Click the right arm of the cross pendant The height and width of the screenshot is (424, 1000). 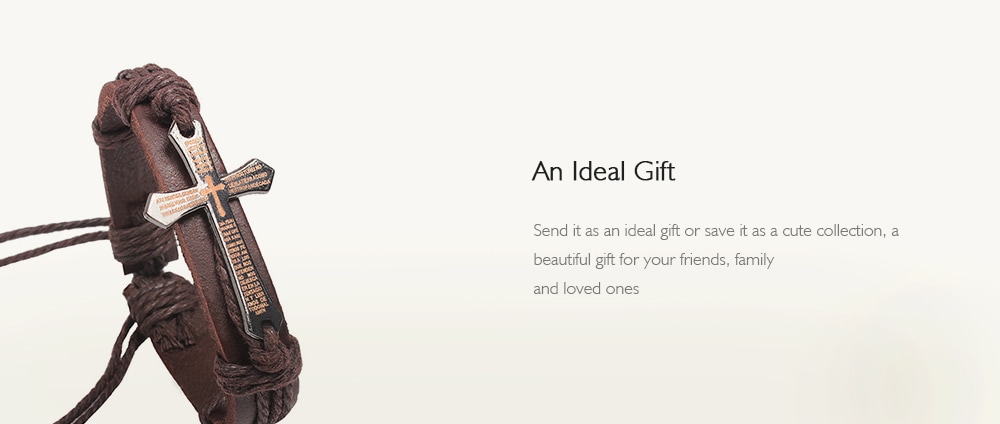pos(249,180)
